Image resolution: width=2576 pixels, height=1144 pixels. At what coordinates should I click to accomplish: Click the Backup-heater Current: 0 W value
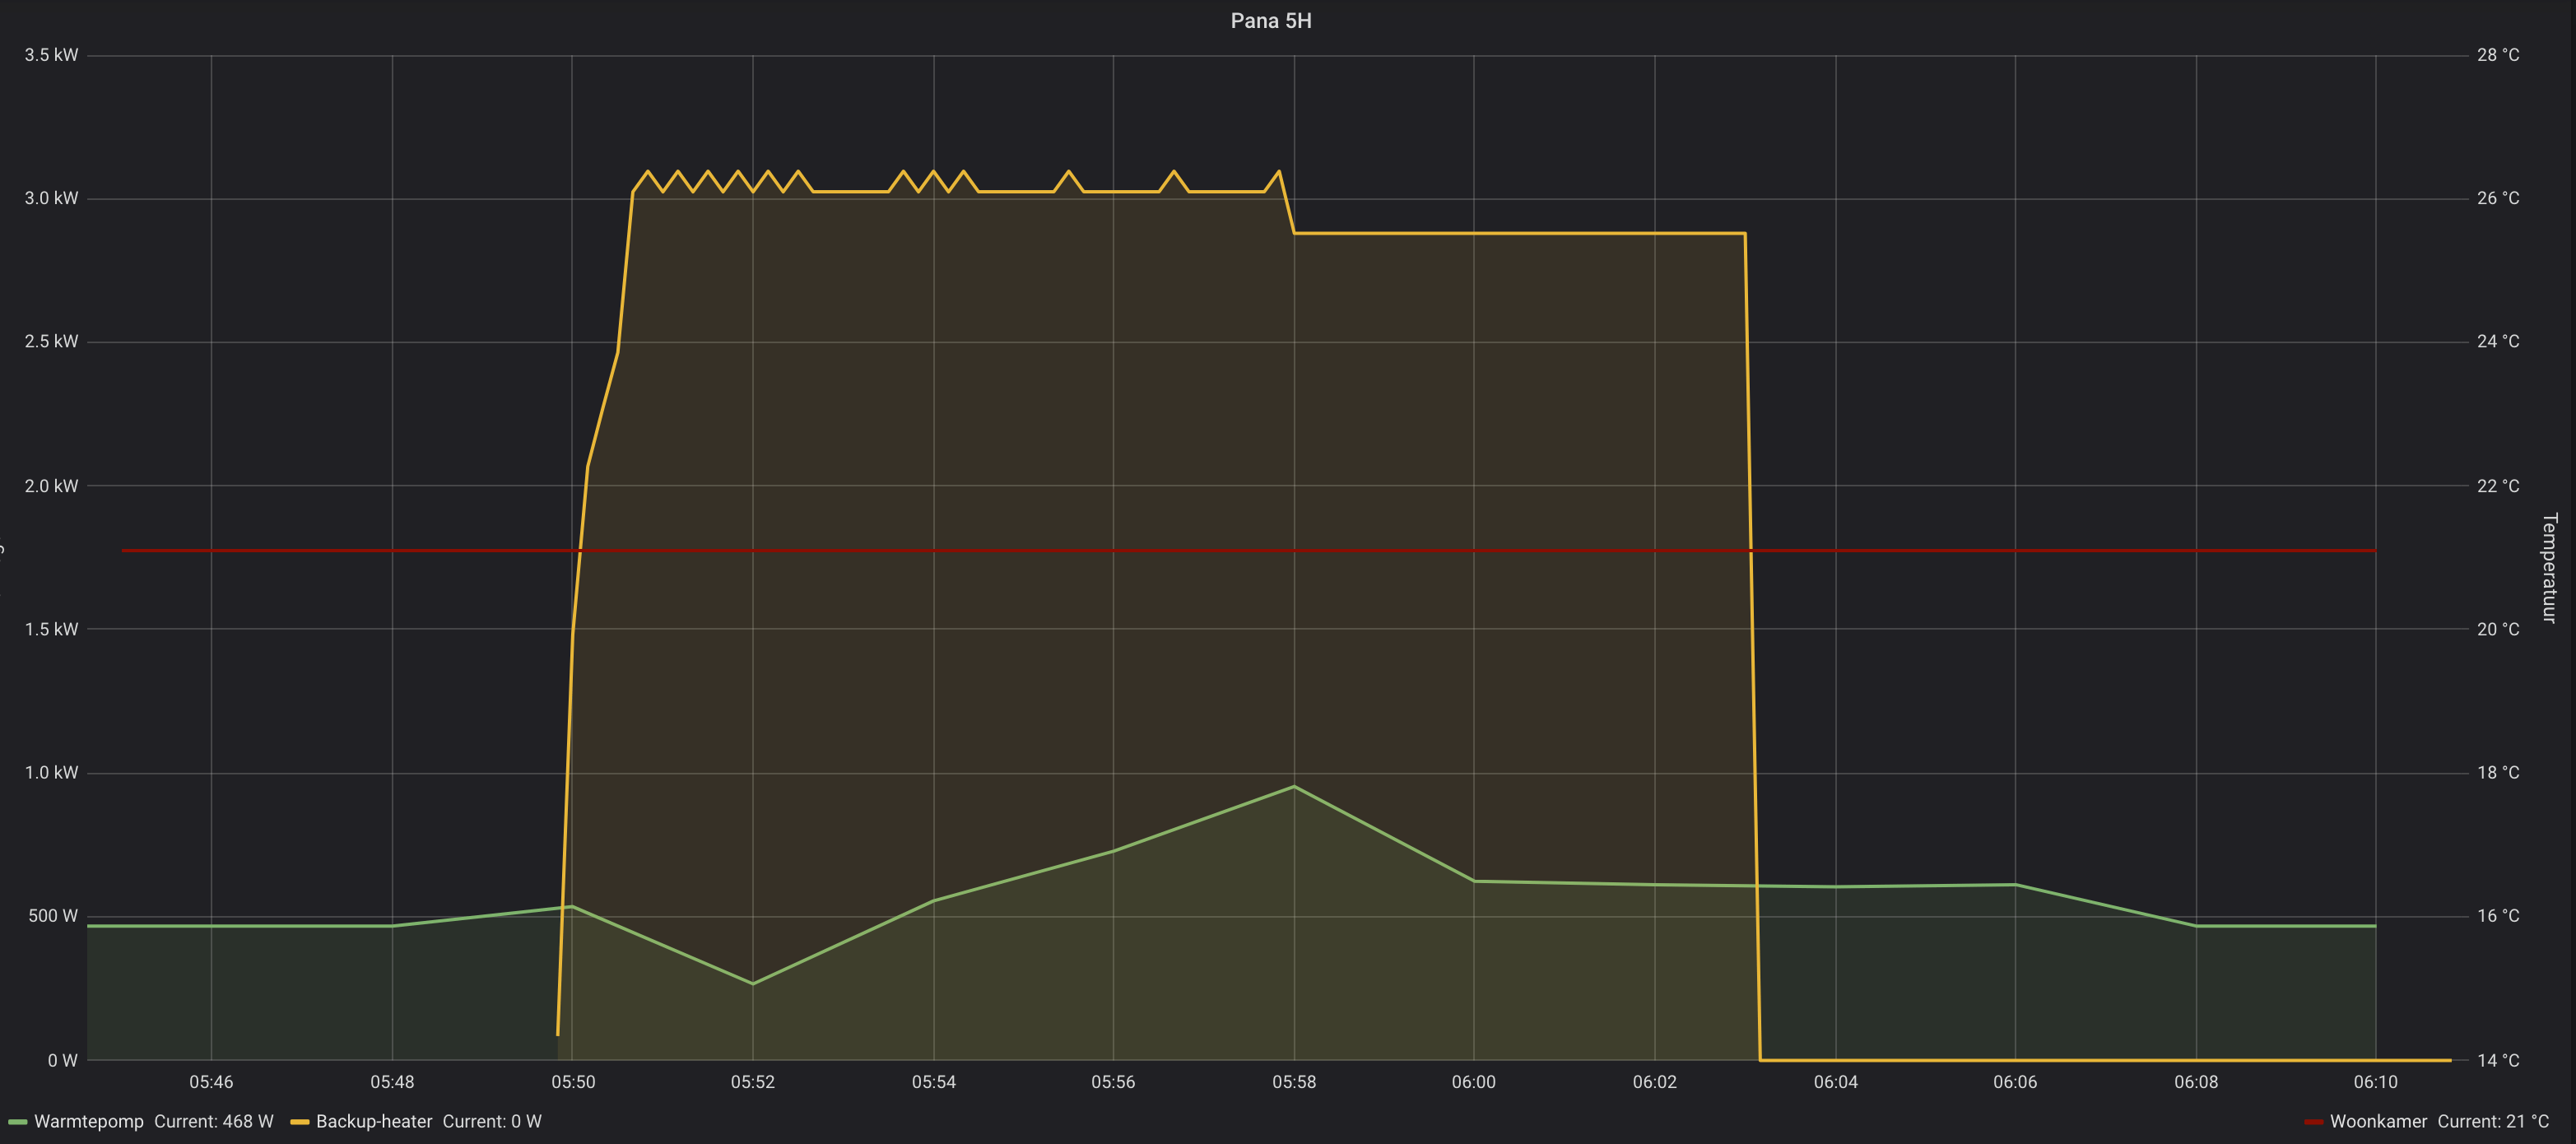point(492,1122)
